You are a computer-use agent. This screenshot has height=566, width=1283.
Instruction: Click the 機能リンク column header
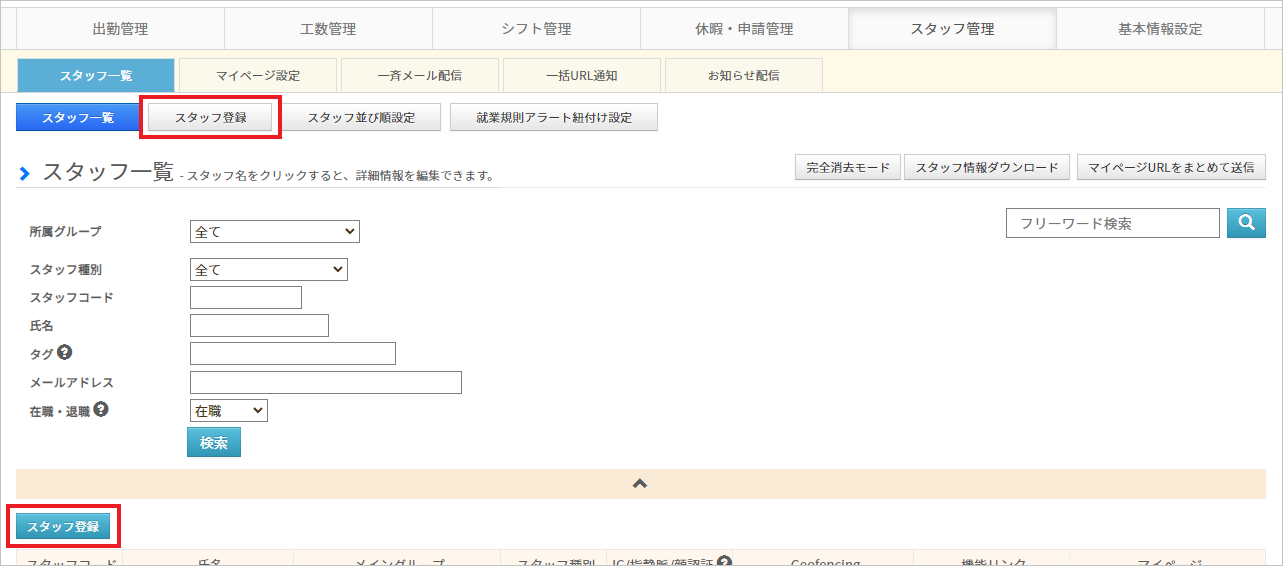tap(992, 560)
